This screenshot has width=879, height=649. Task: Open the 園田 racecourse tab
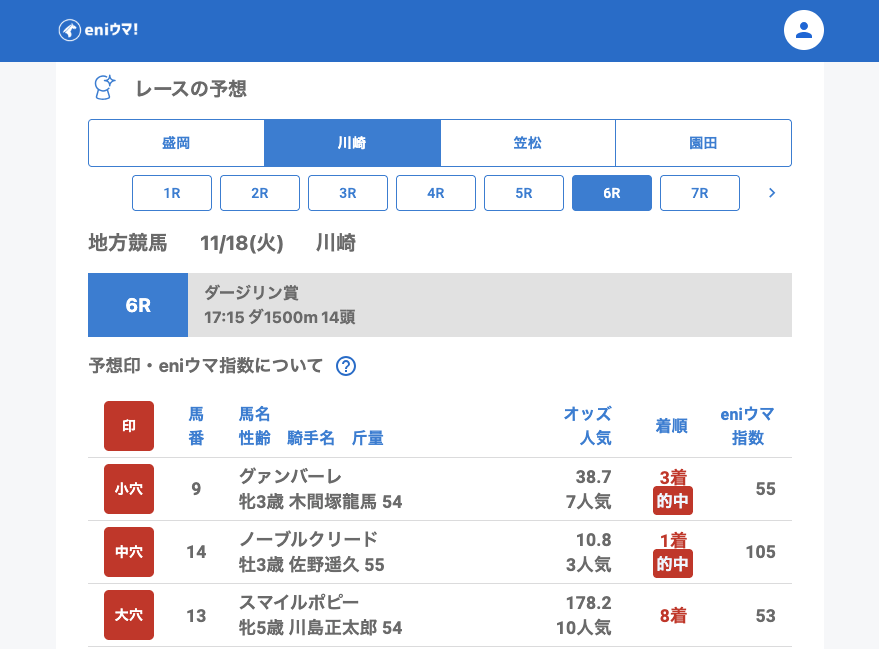(703, 143)
